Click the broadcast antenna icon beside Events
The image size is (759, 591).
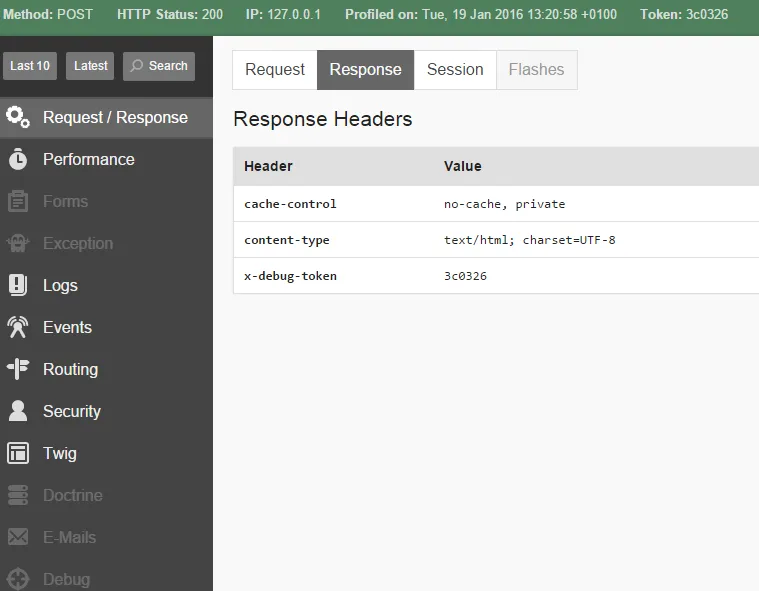tap(18, 327)
